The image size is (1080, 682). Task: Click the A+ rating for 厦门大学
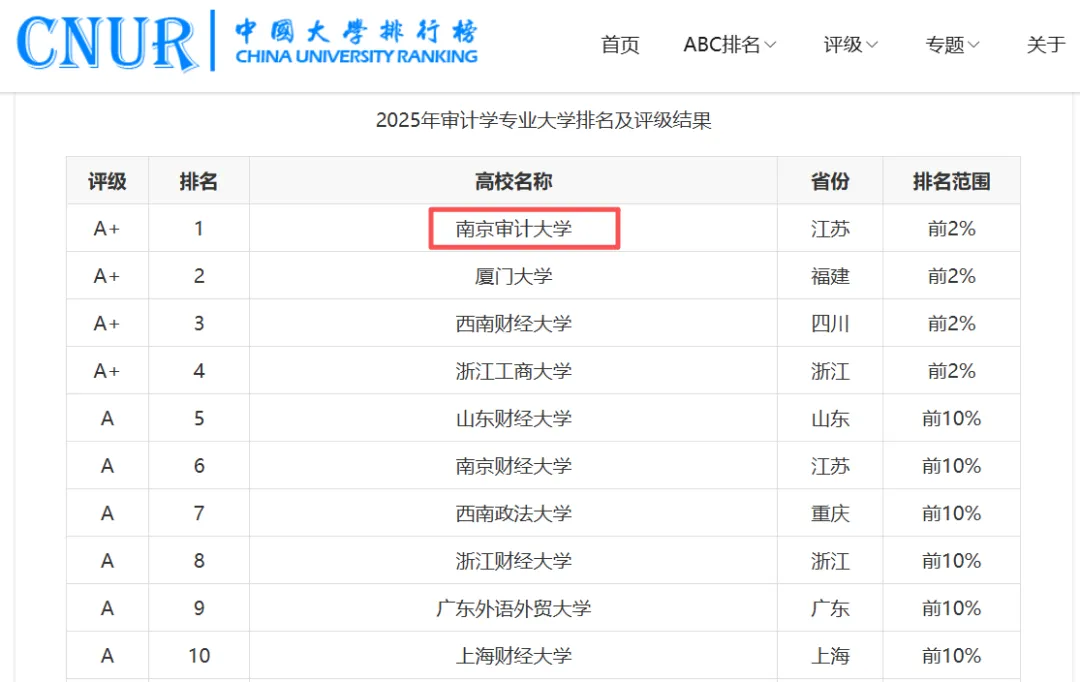107,276
